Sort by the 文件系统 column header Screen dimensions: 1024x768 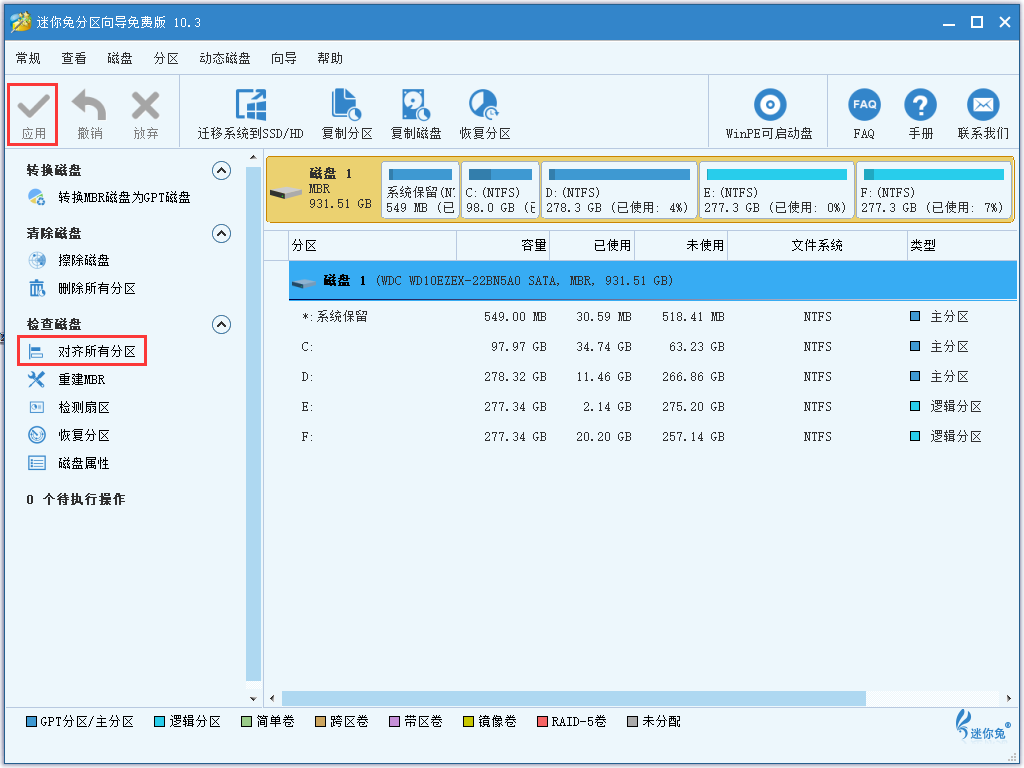[817, 246]
